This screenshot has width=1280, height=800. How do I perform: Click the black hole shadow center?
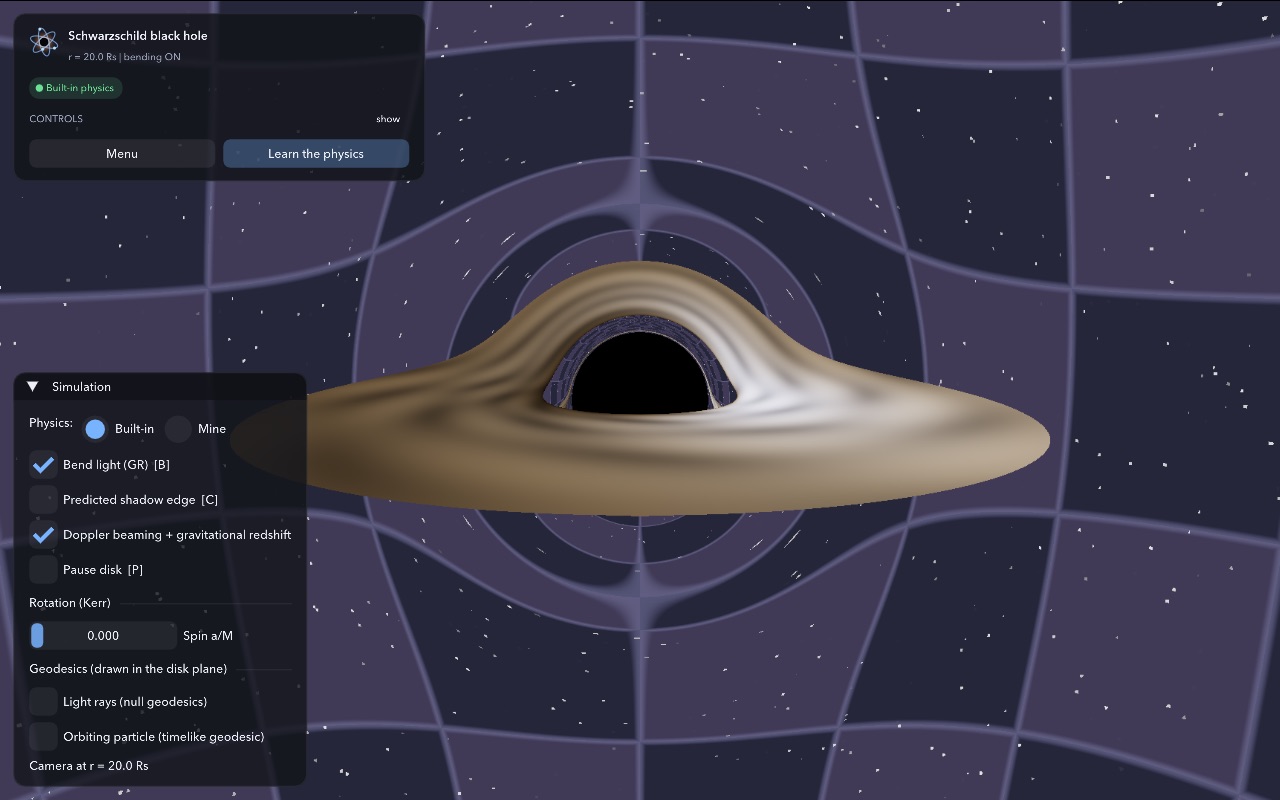pyautogui.click(x=640, y=373)
